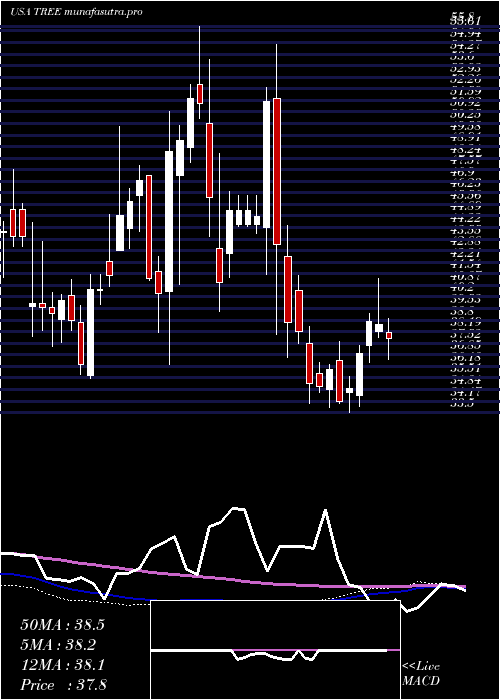
Task: Click the 50.92 price axis label
Action: pyautogui.click(x=465, y=103)
